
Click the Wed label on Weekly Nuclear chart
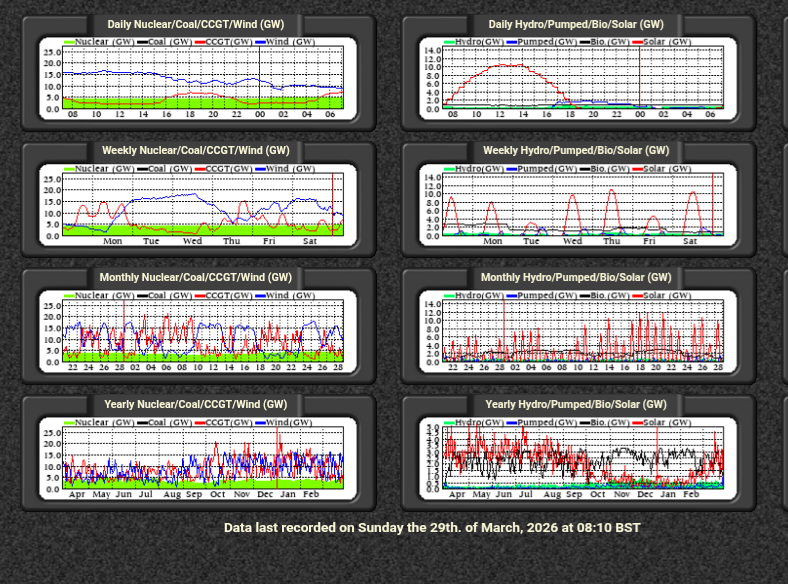[192, 241]
